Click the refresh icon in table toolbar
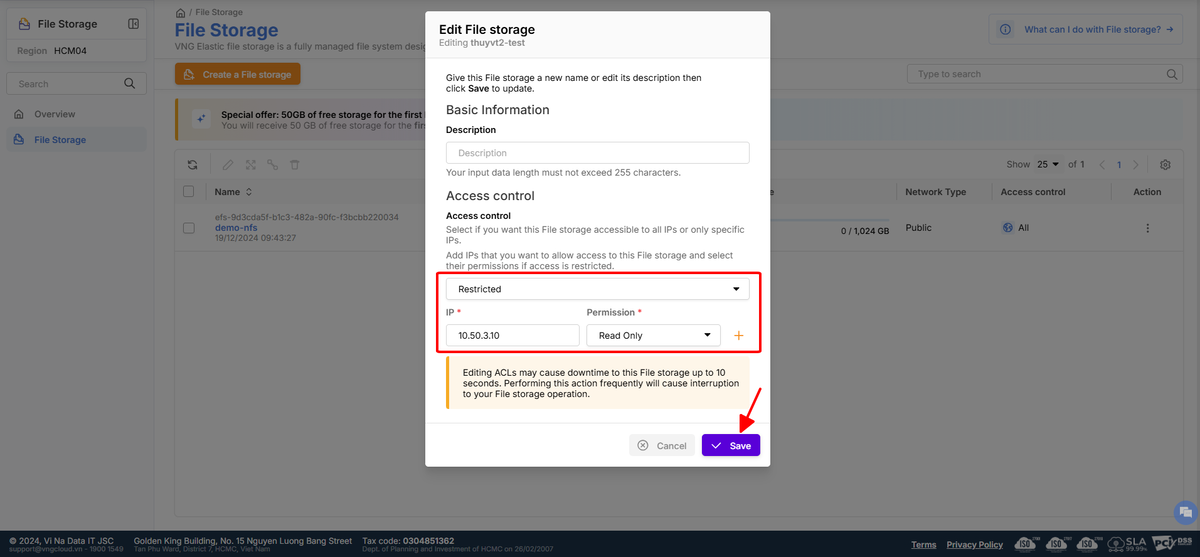 pos(192,165)
